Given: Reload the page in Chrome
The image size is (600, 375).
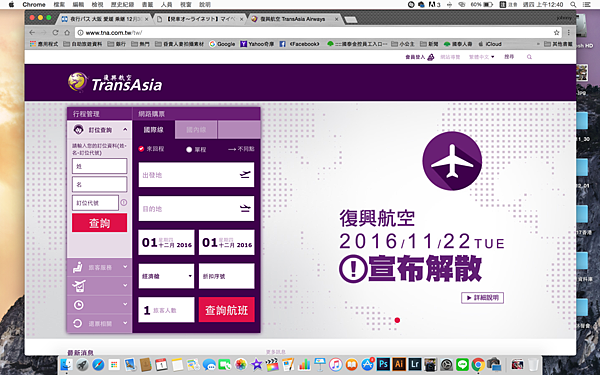Looking at the screenshot, I should [x=55, y=33].
